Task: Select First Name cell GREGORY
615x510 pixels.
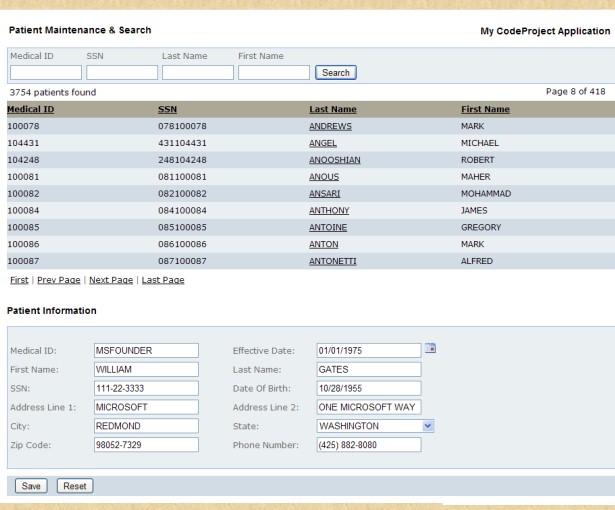Action: pyautogui.click(x=481, y=228)
